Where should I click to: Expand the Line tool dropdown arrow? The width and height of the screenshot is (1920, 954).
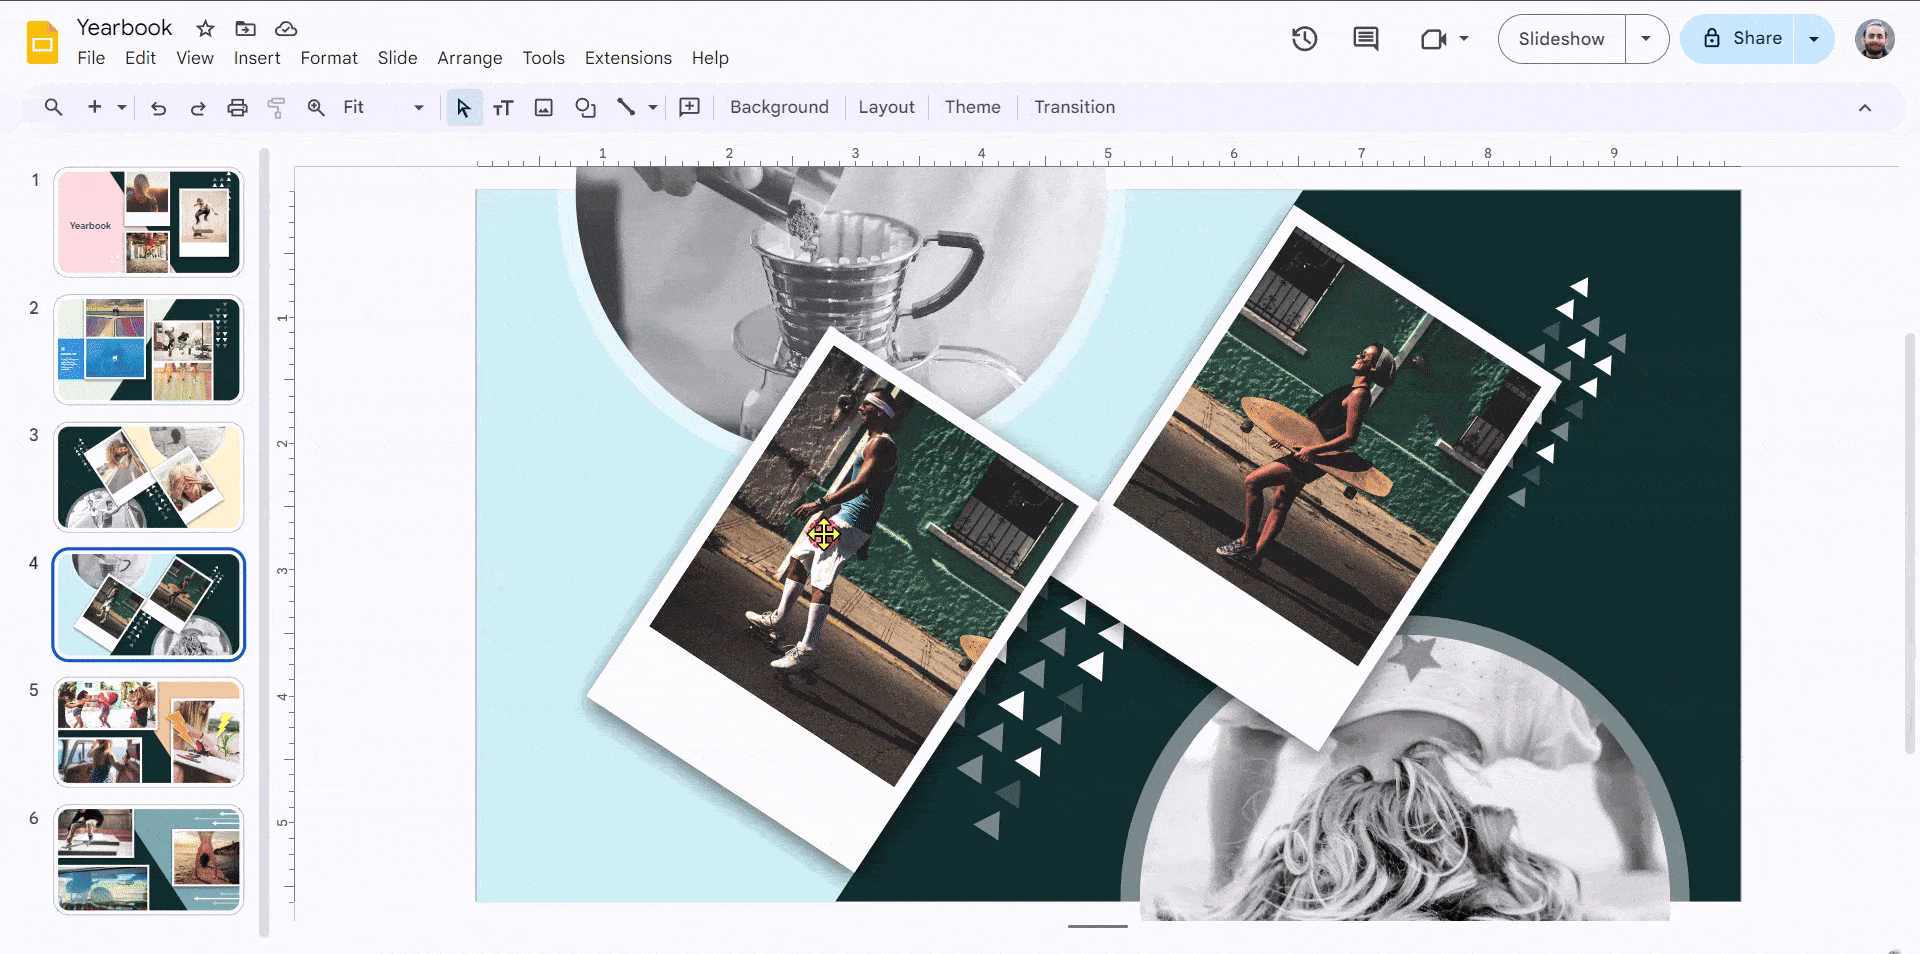click(x=652, y=107)
